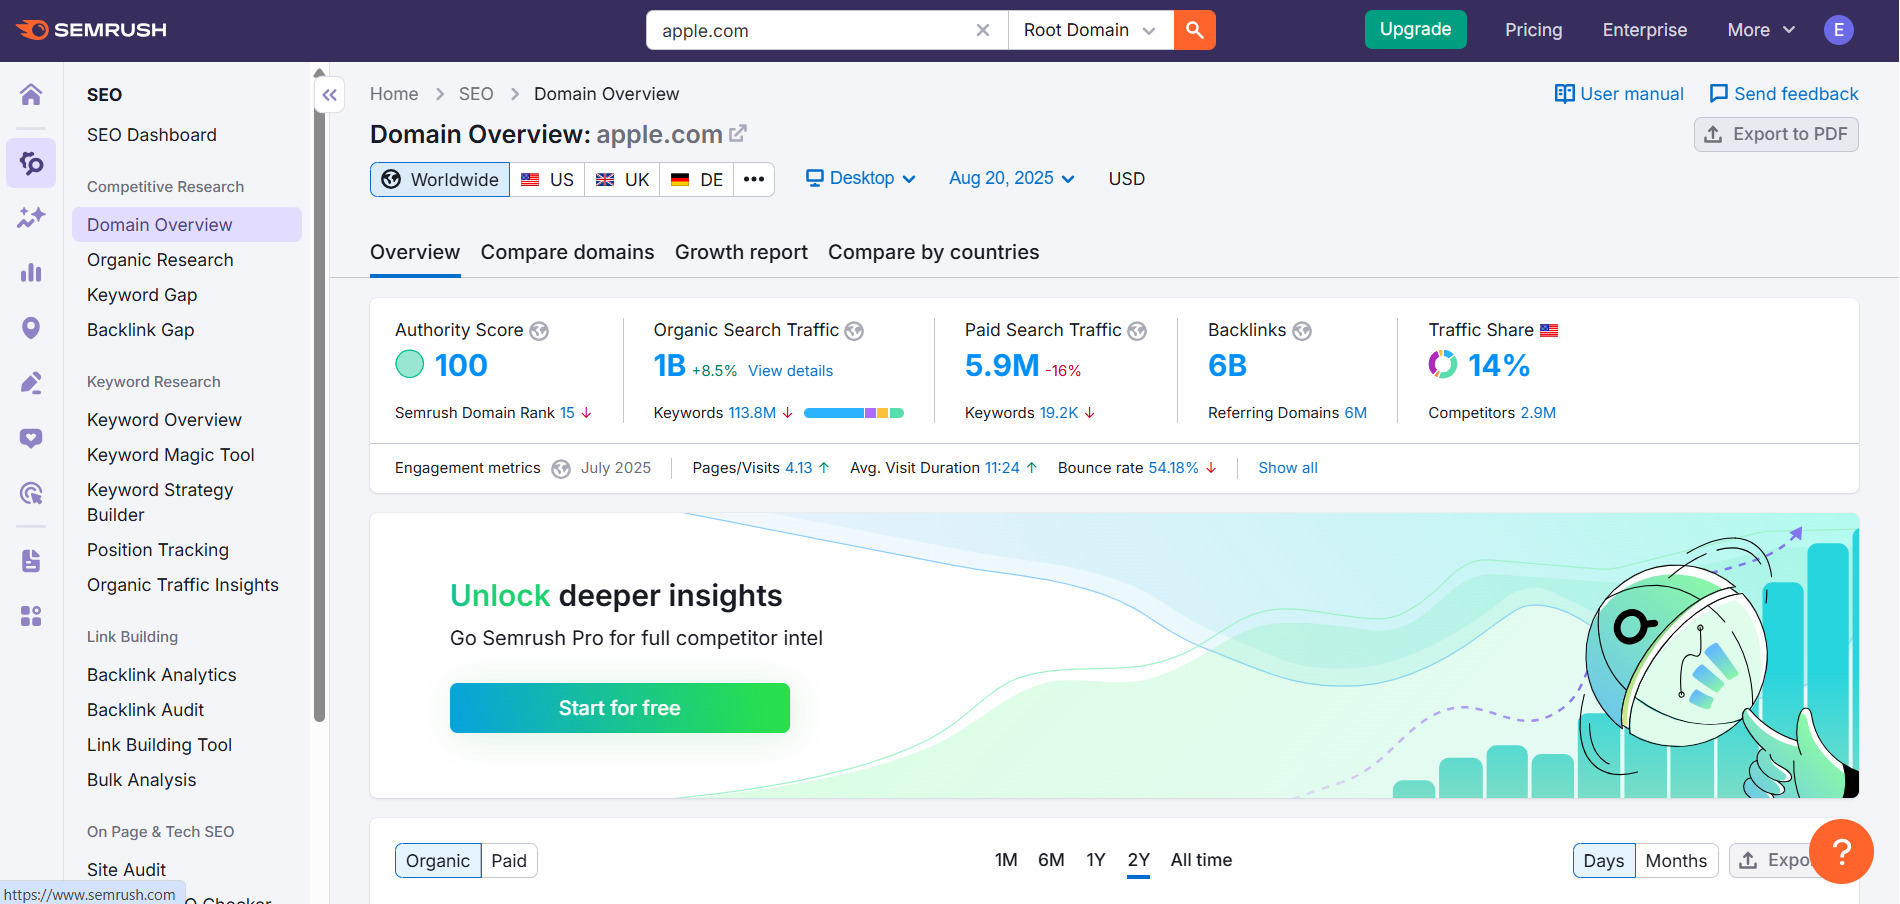Switch to Compare domains tab
Viewport: 1900px width, 904px height.
[x=567, y=253]
